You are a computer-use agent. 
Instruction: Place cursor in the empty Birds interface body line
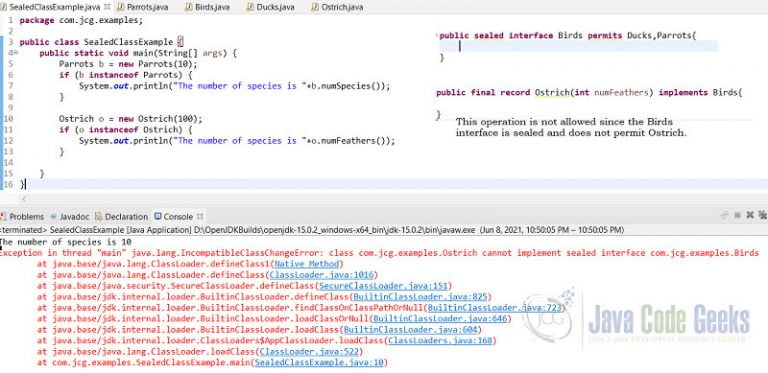[578, 46]
